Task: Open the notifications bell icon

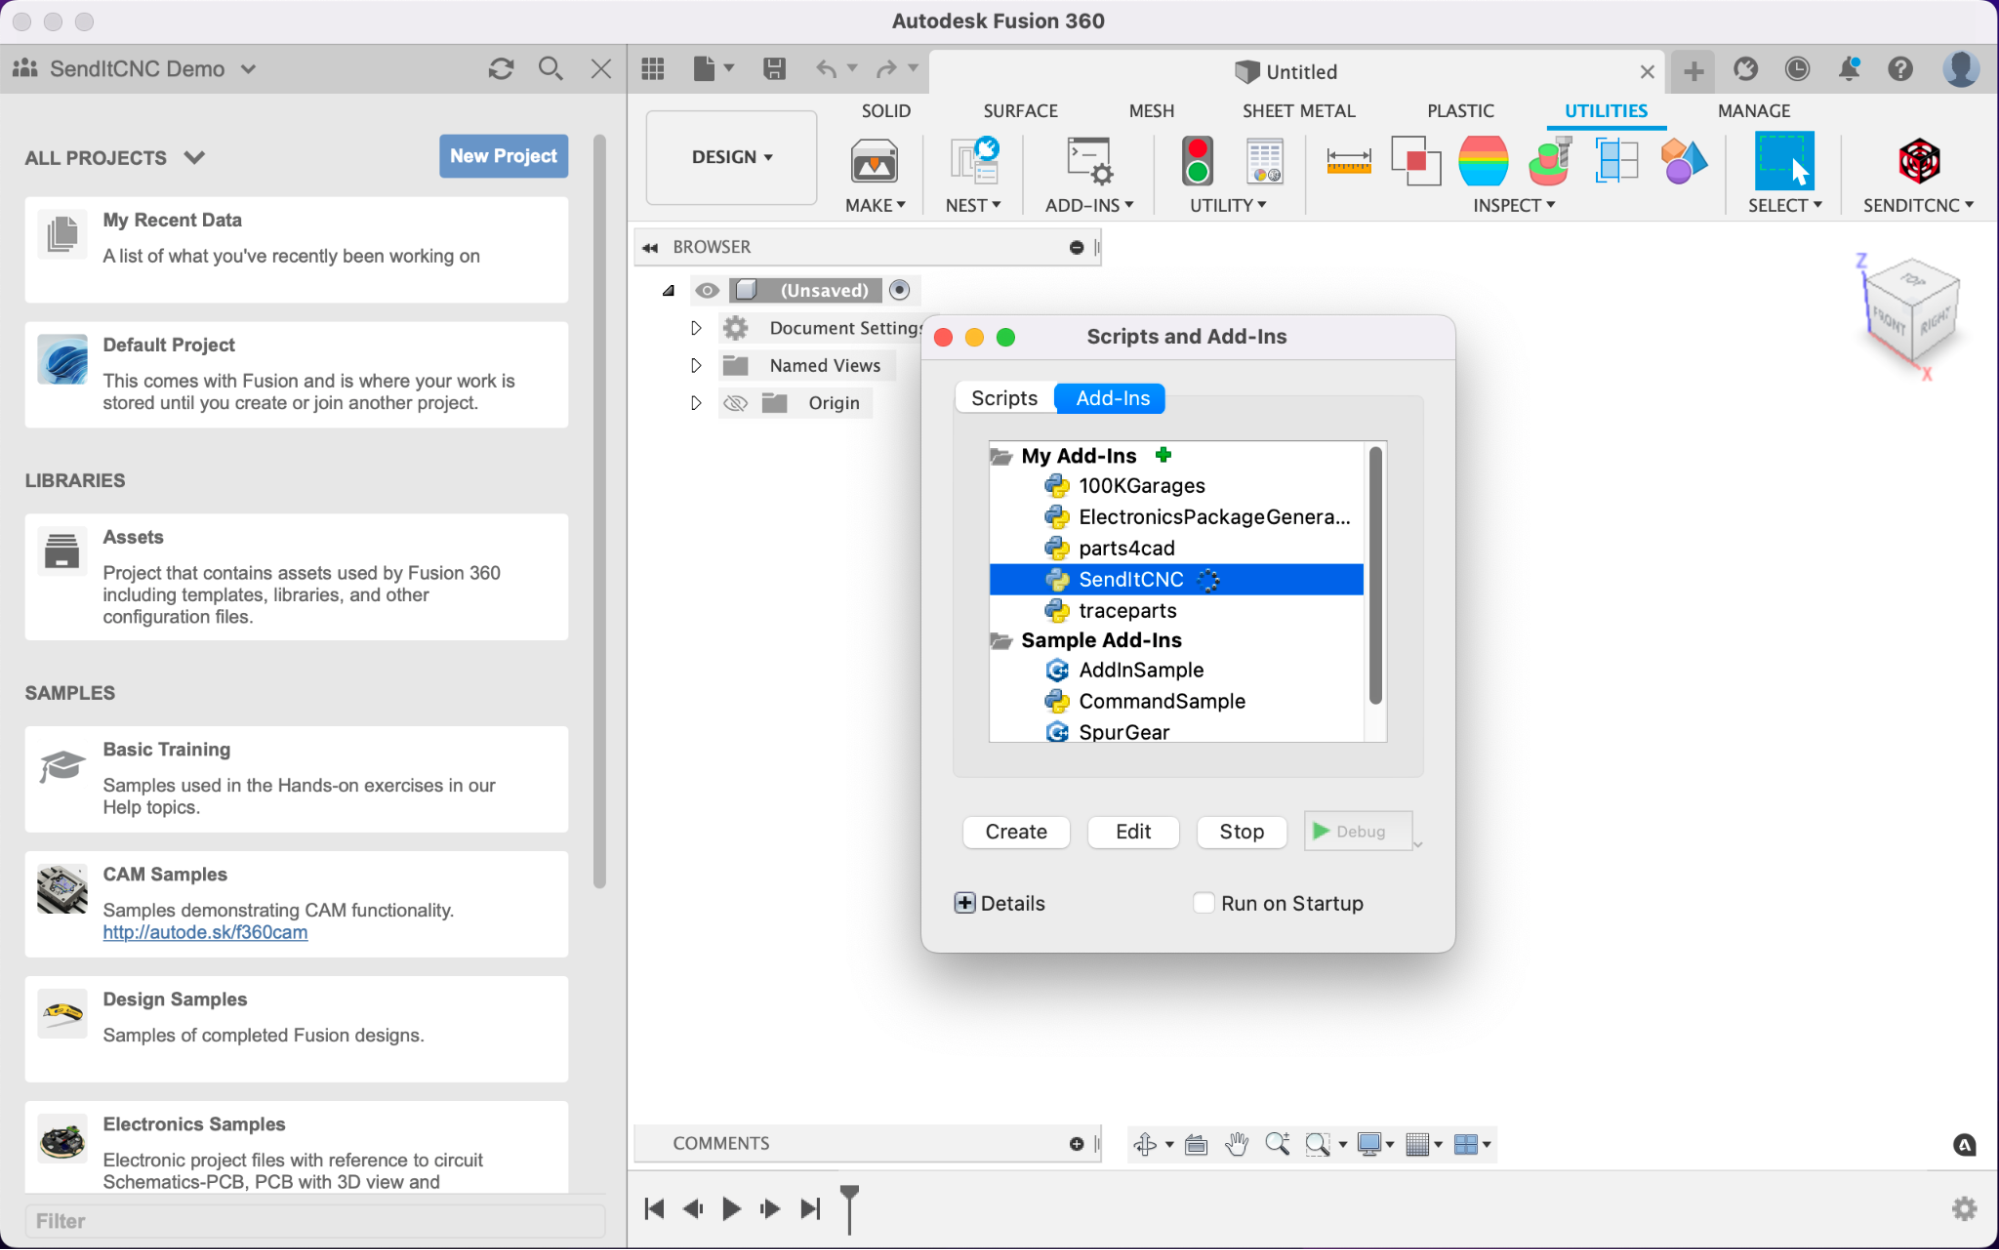Action: click(x=1849, y=69)
